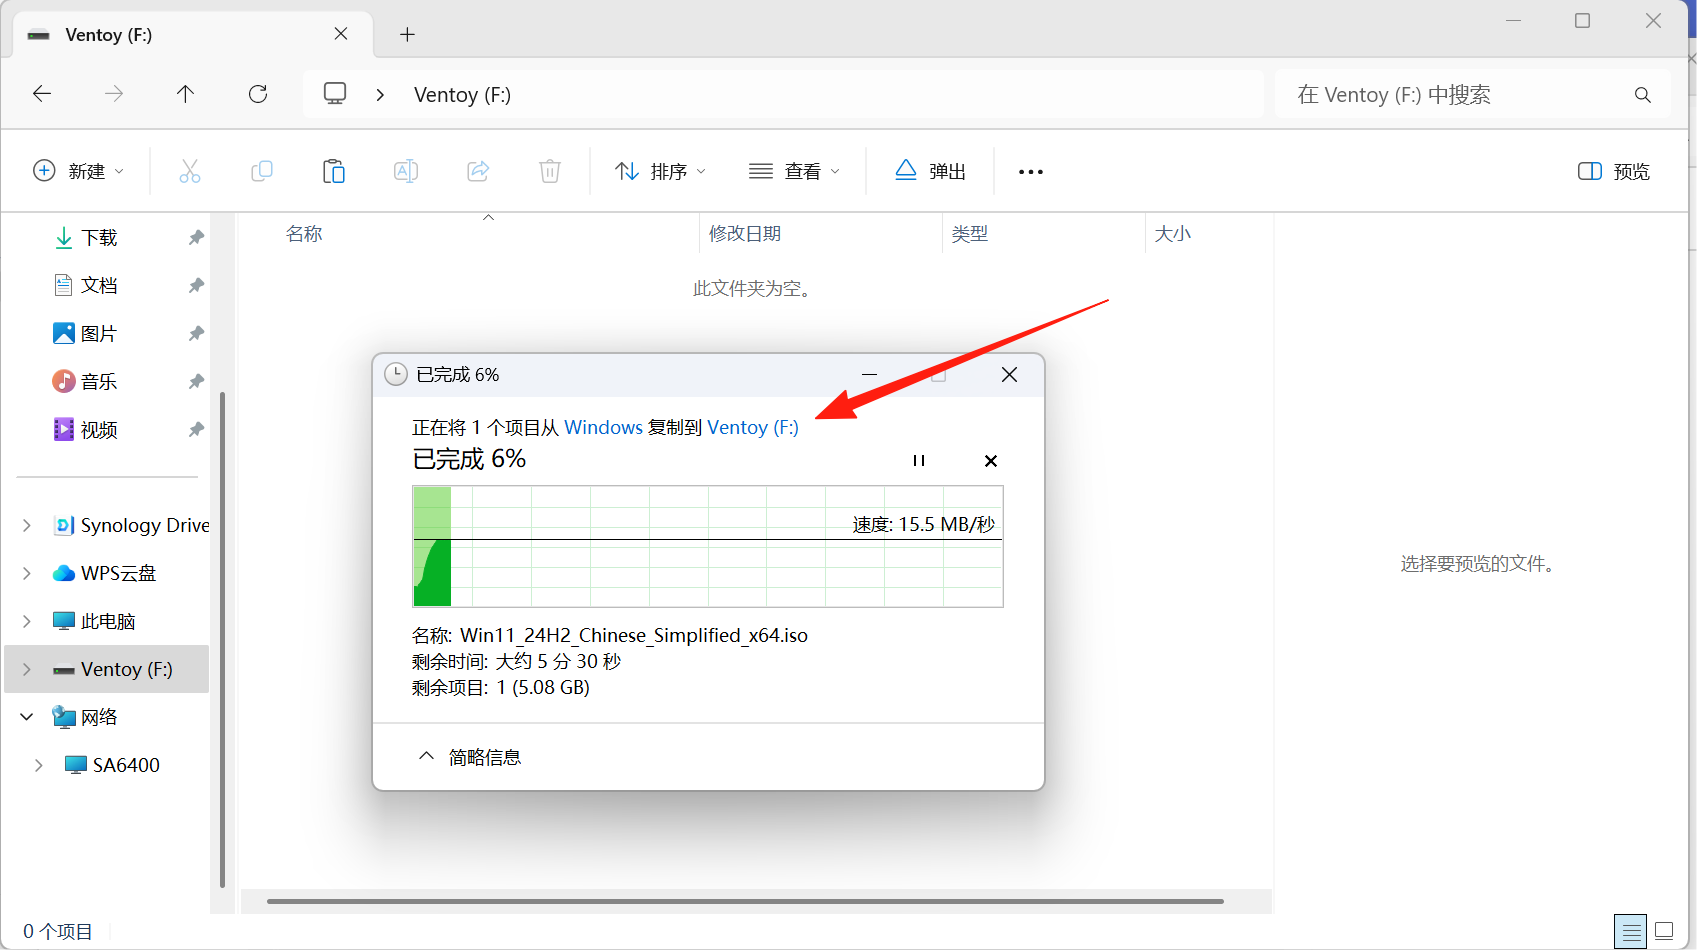Open Videos (视频) quick access folder
1697x950 pixels.
pos(99,430)
